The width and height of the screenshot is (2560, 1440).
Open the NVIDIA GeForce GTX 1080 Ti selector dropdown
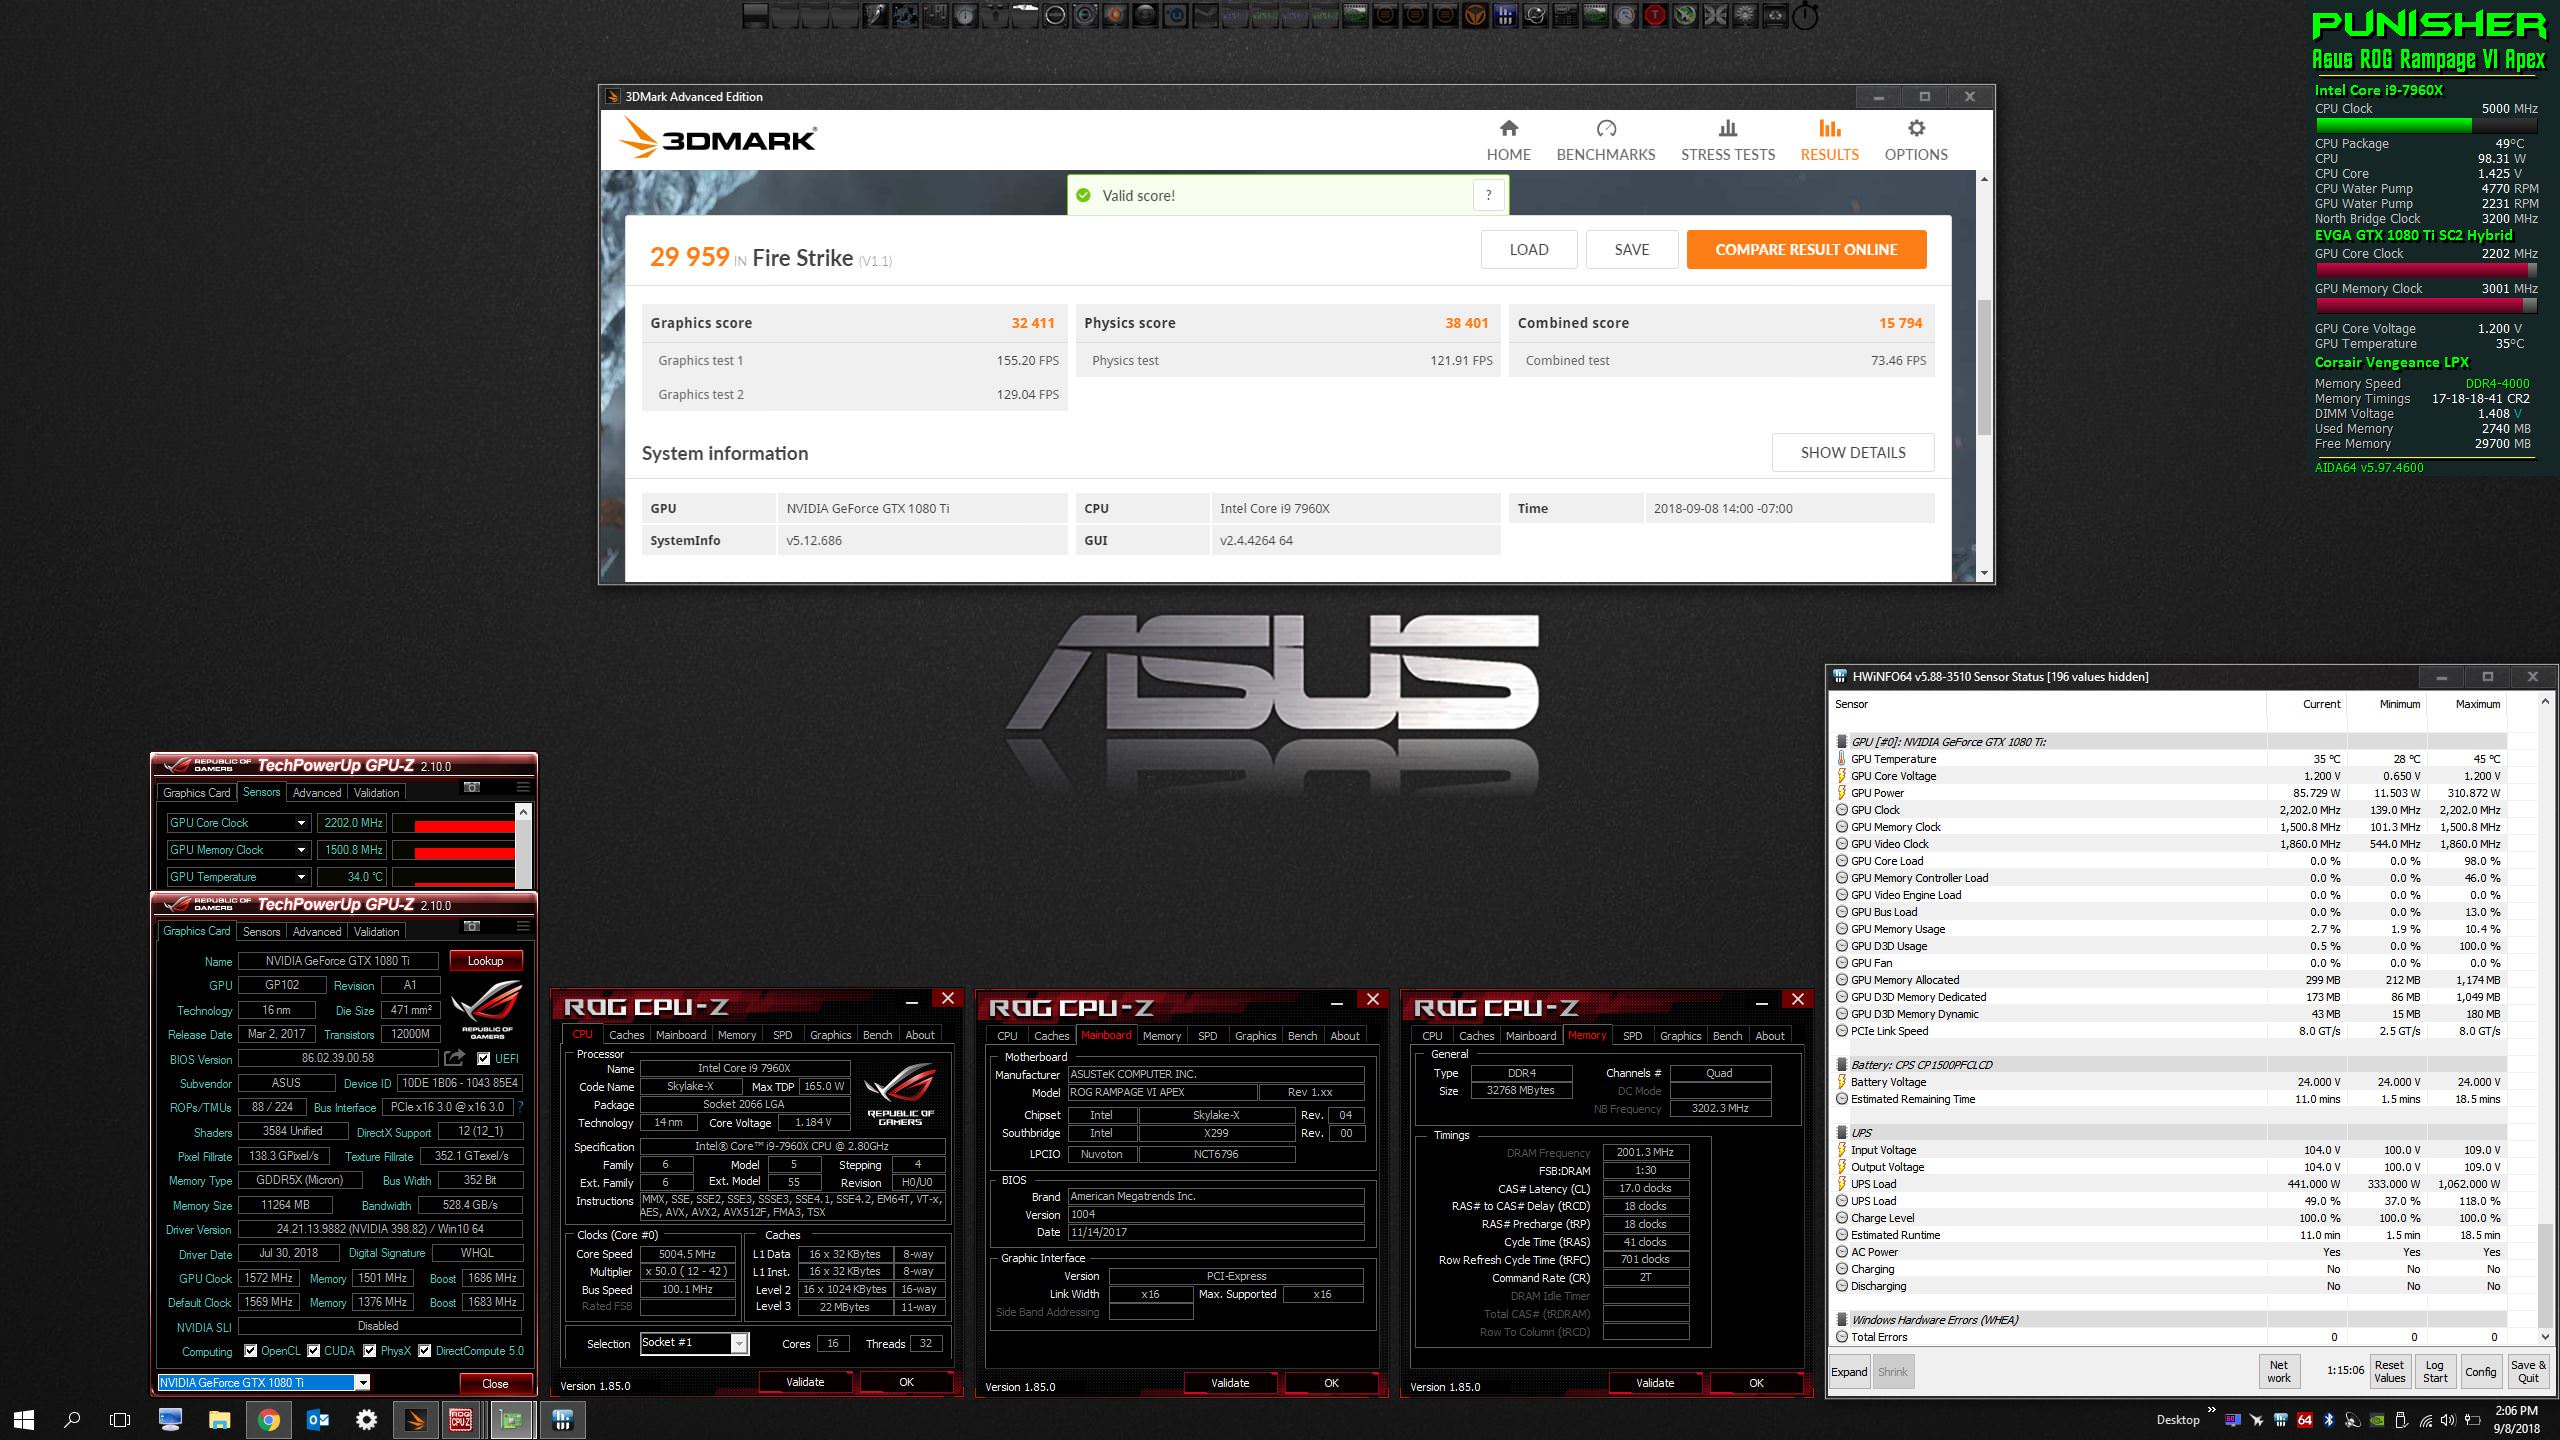point(363,1383)
